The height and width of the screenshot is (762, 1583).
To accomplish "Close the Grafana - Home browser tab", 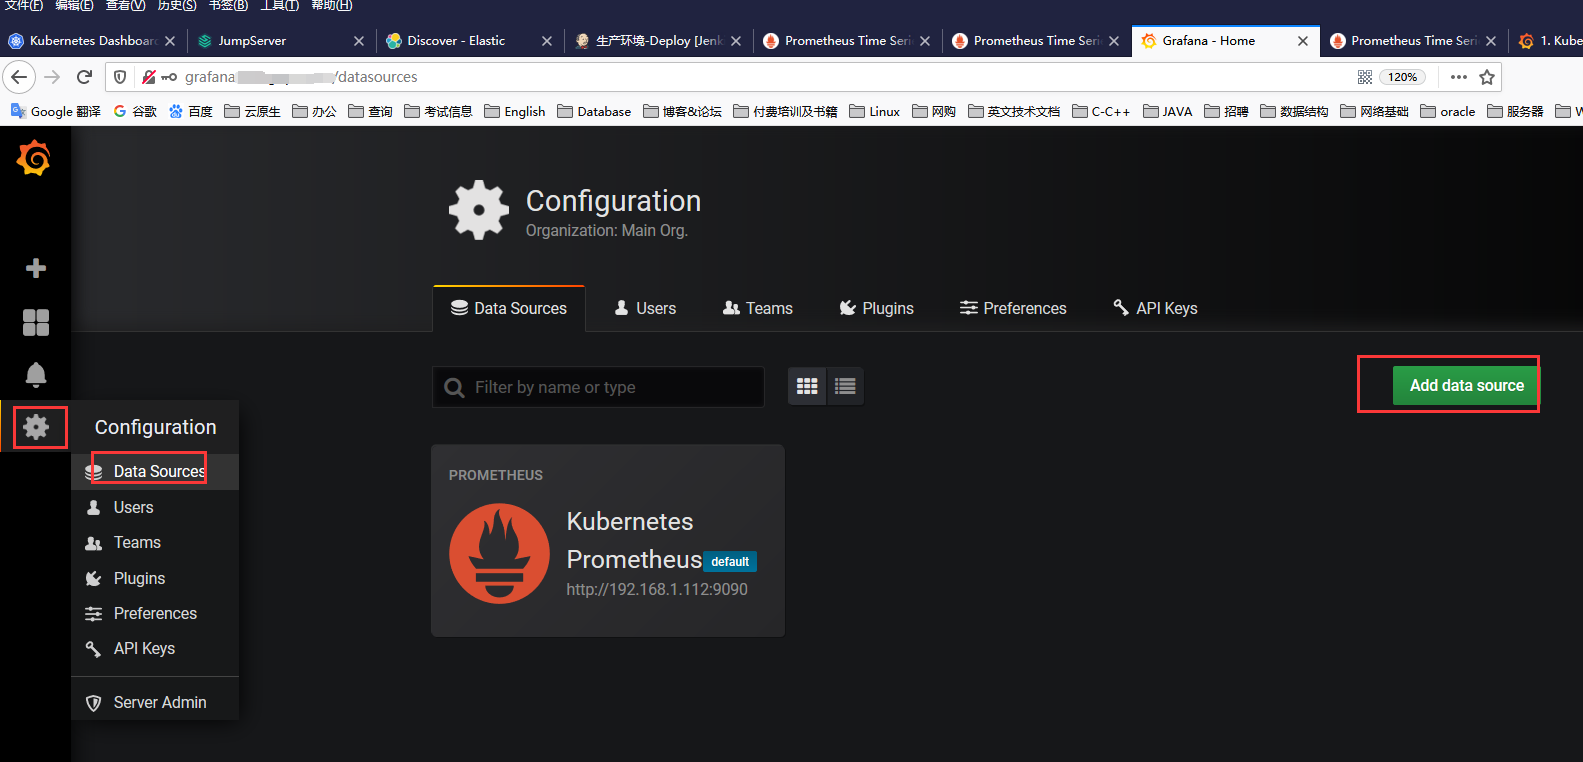I will tap(1303, 41).
